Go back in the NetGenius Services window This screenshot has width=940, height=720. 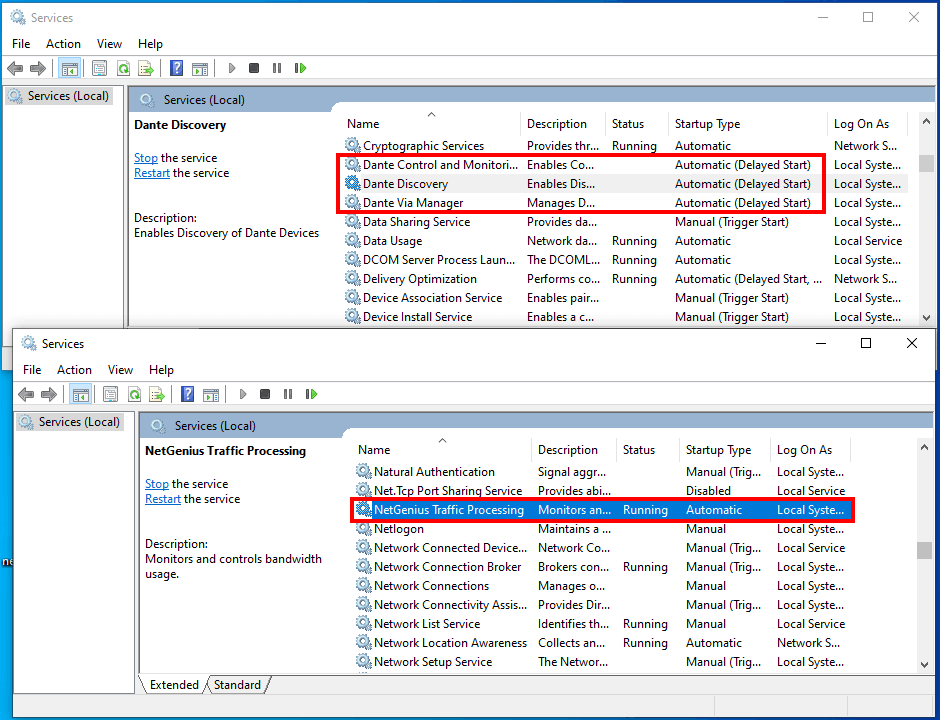(26, 394)
